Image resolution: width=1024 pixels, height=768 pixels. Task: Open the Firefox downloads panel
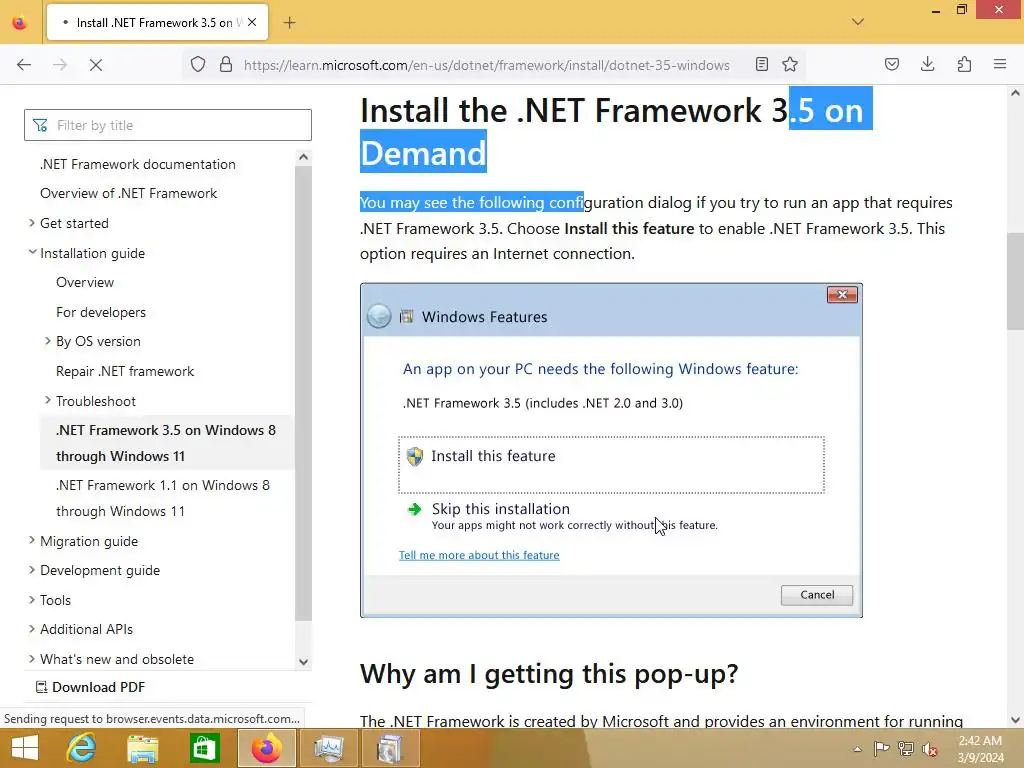927,64
